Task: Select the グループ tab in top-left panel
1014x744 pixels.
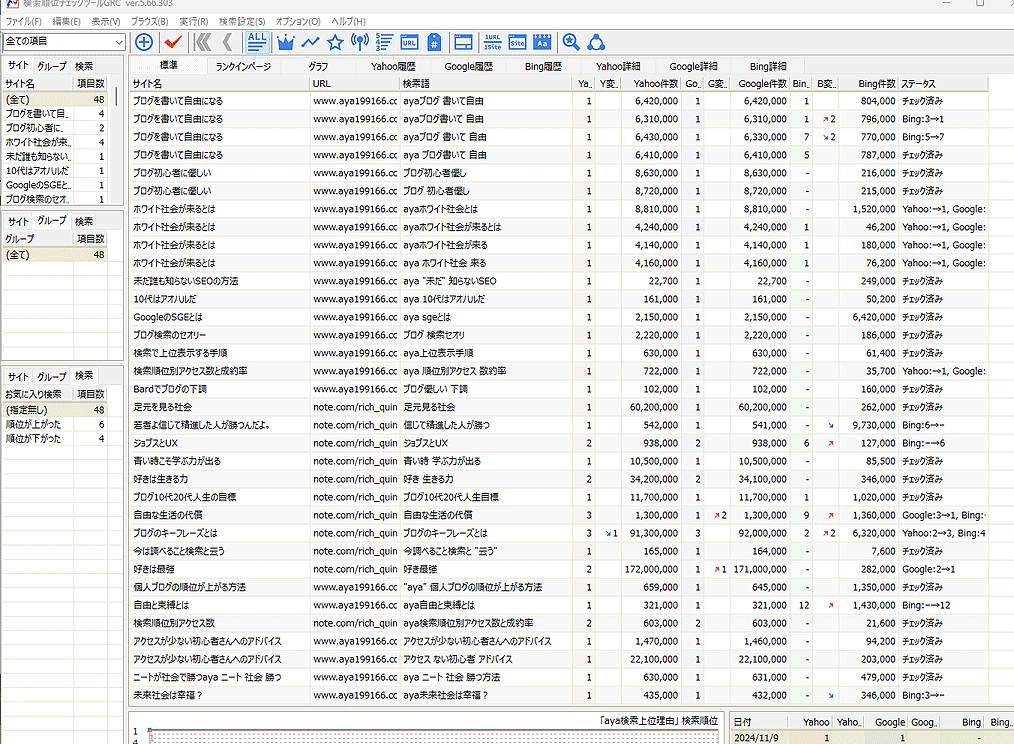Action: pos(52,65)
